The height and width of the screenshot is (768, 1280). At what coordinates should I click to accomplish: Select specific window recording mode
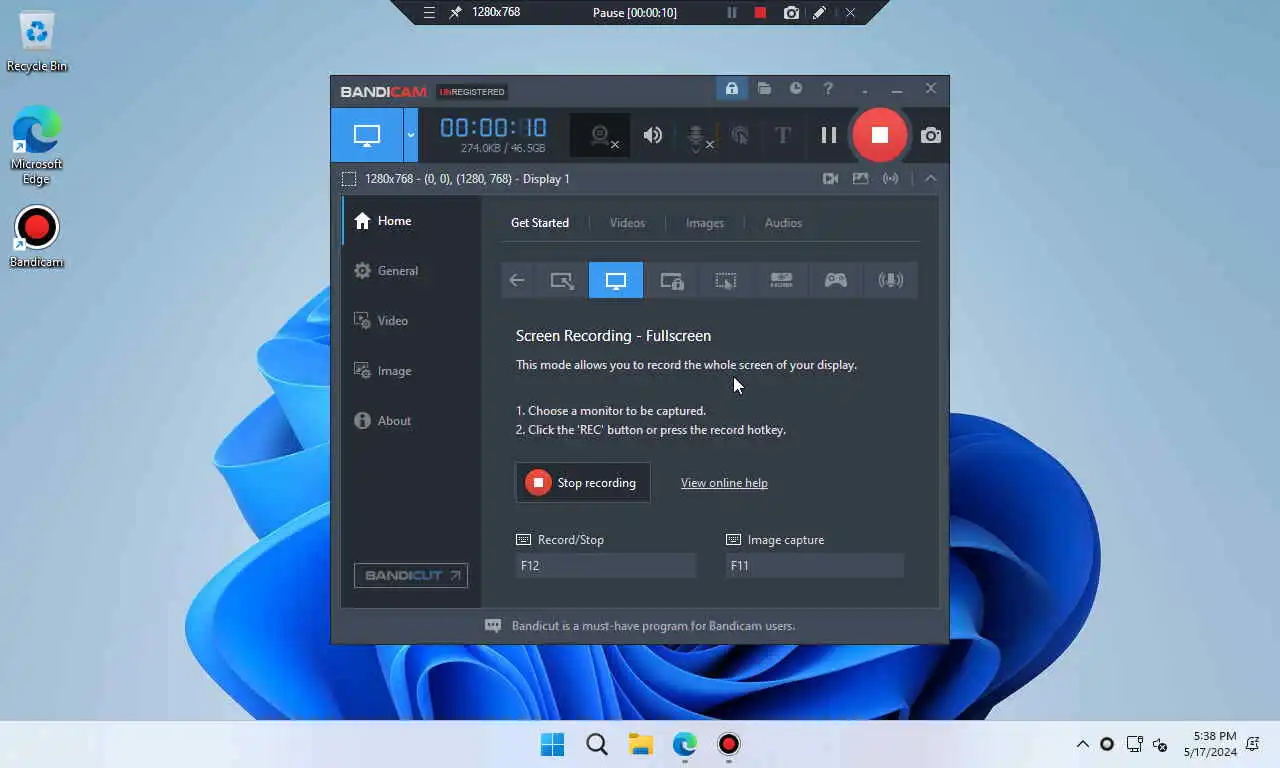click(672, 280)
